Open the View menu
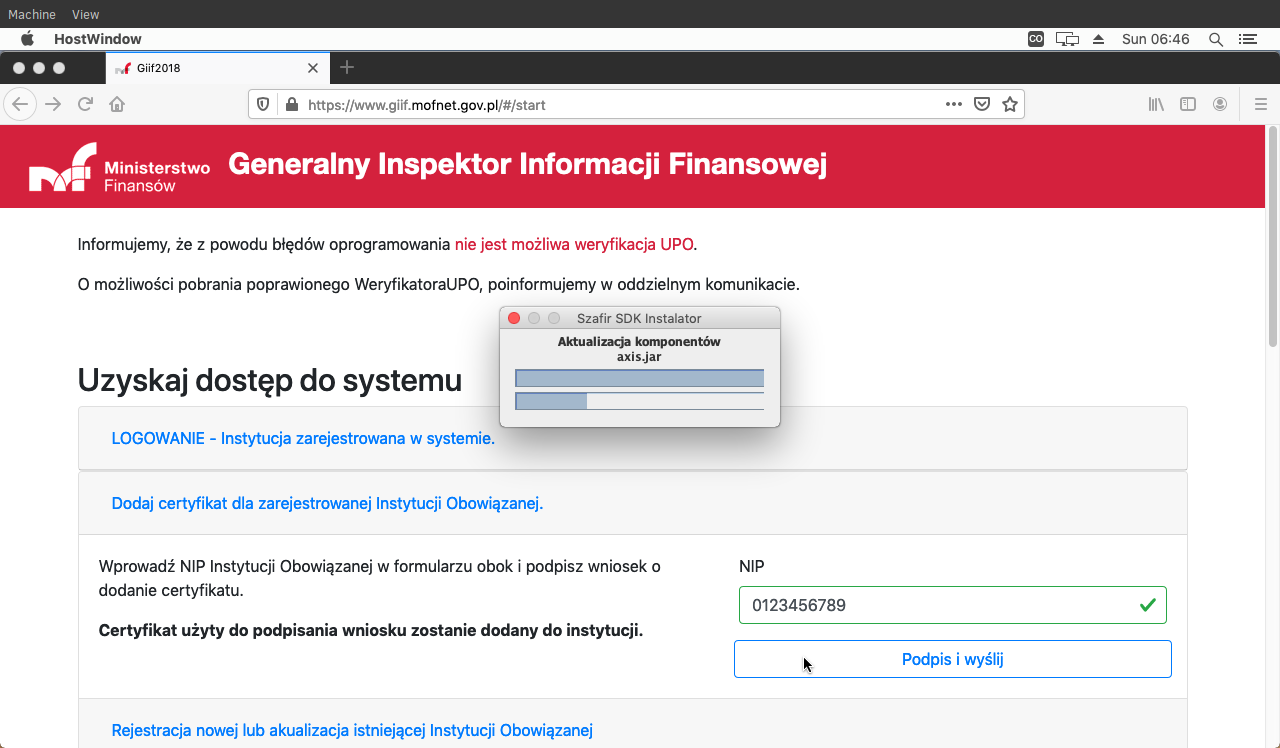This screenshot has height=748, width=1280. [x=86, y=14]
